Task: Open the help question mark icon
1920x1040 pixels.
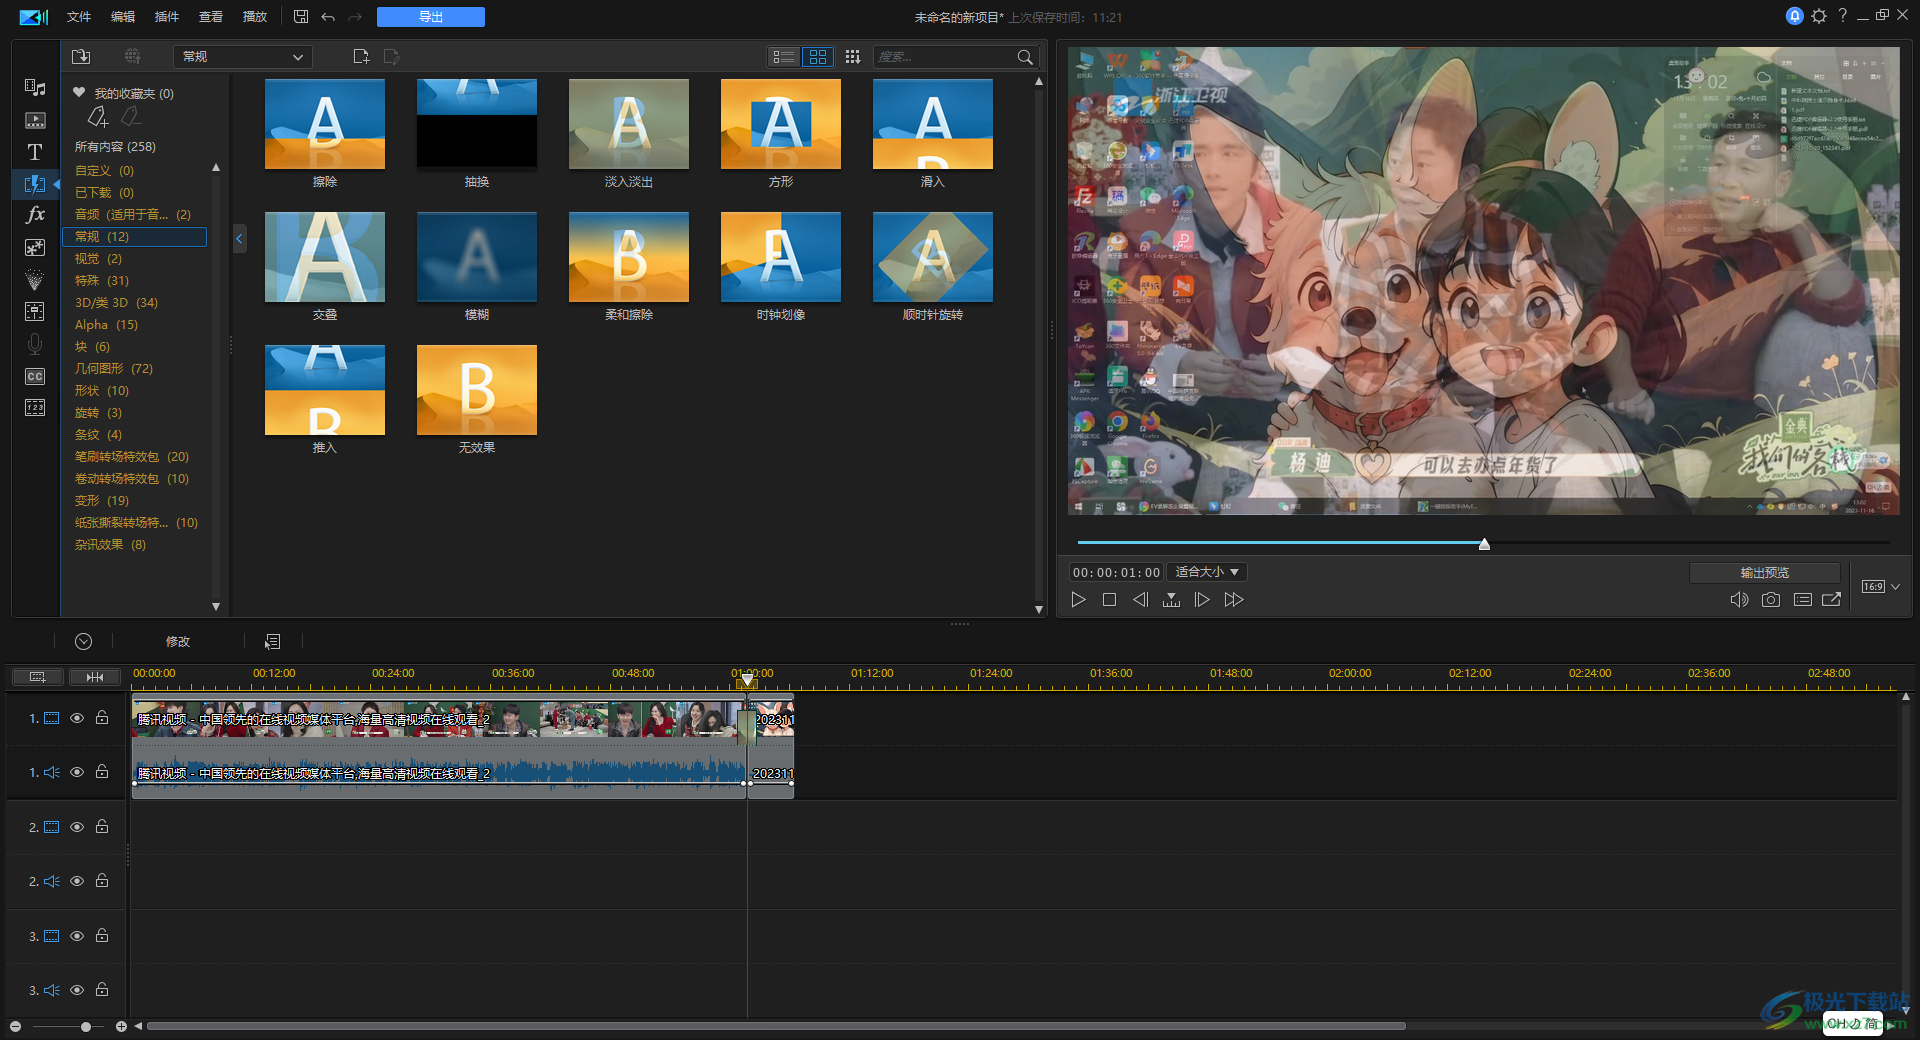Action: pyautogui.click(x=1842, y=16)
